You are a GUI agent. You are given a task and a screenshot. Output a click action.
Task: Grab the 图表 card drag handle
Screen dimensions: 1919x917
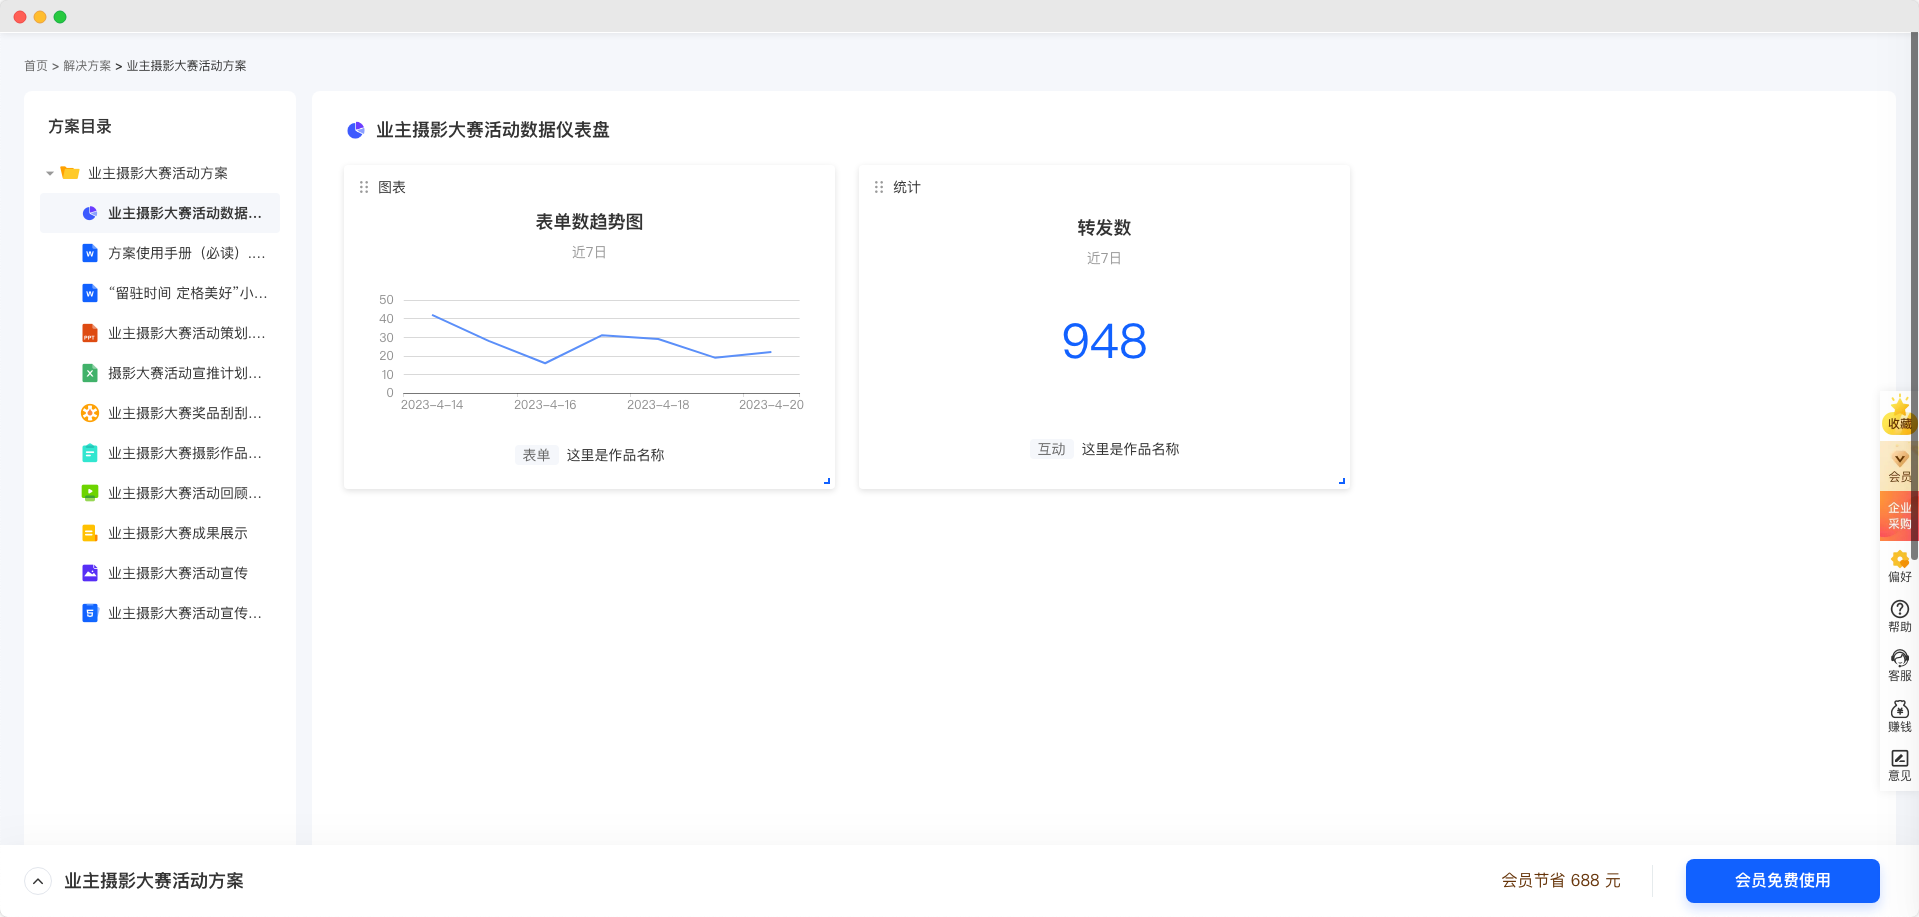click(x=364, y=187)
